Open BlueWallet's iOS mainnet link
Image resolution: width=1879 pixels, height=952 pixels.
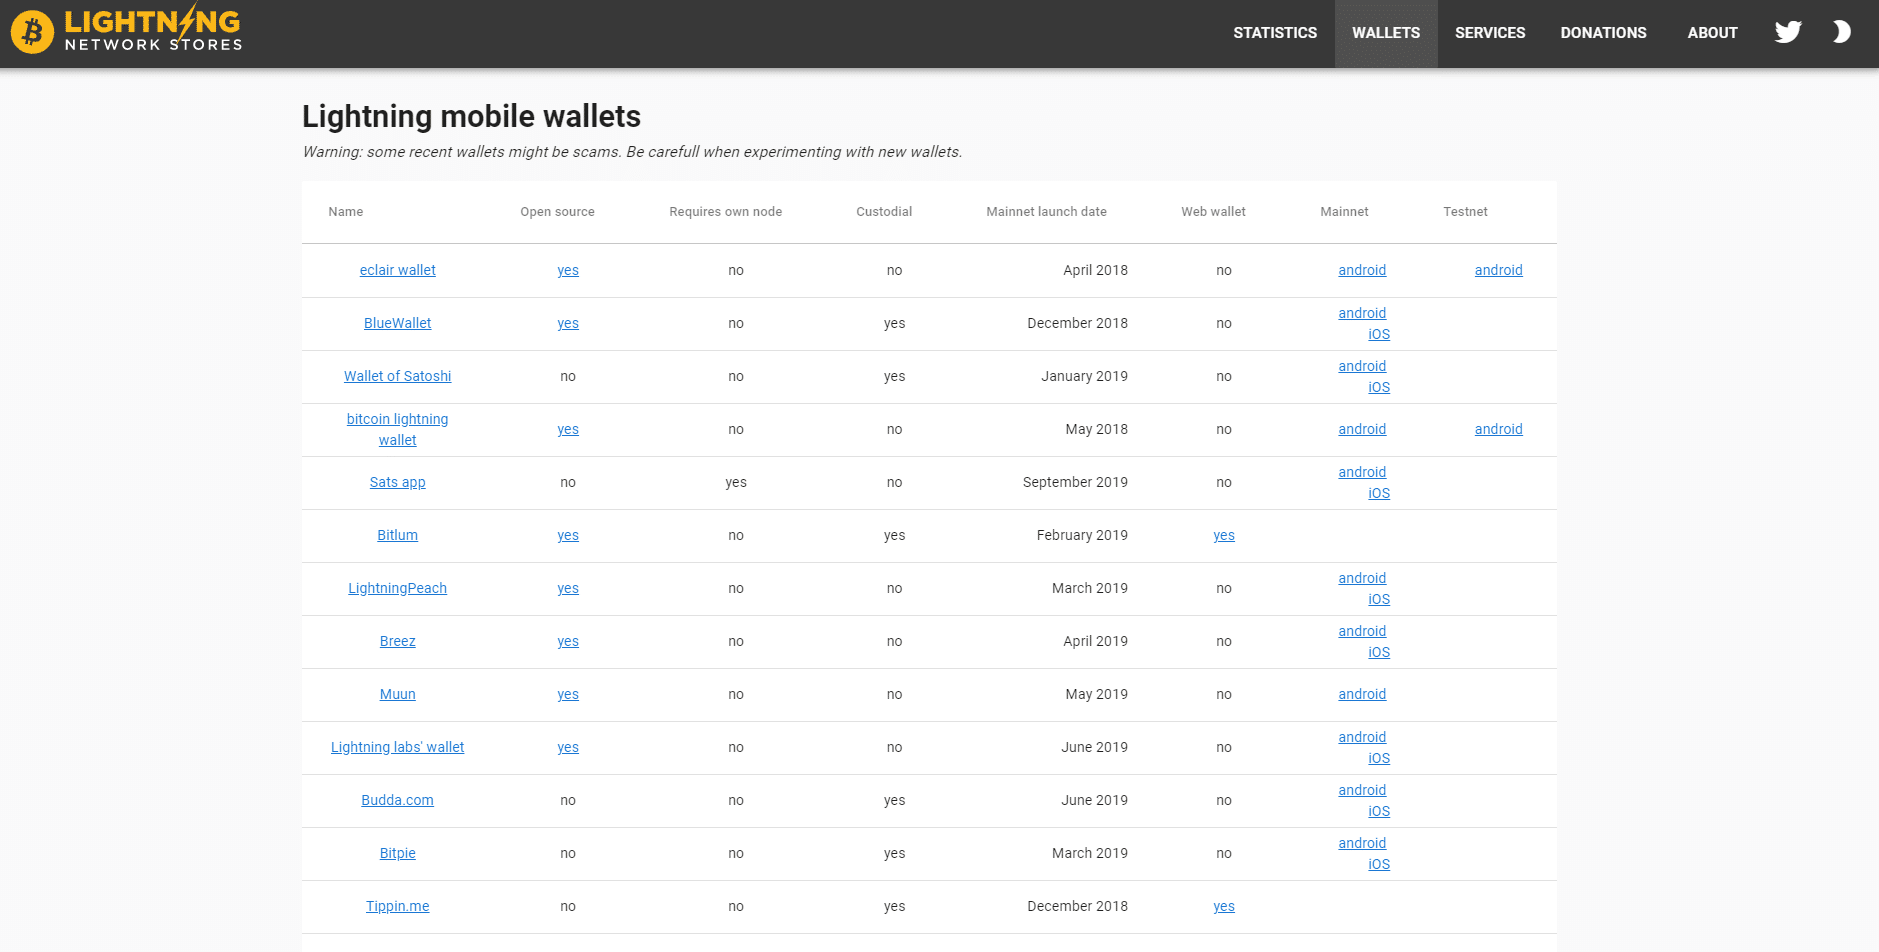pos(1378,334)
